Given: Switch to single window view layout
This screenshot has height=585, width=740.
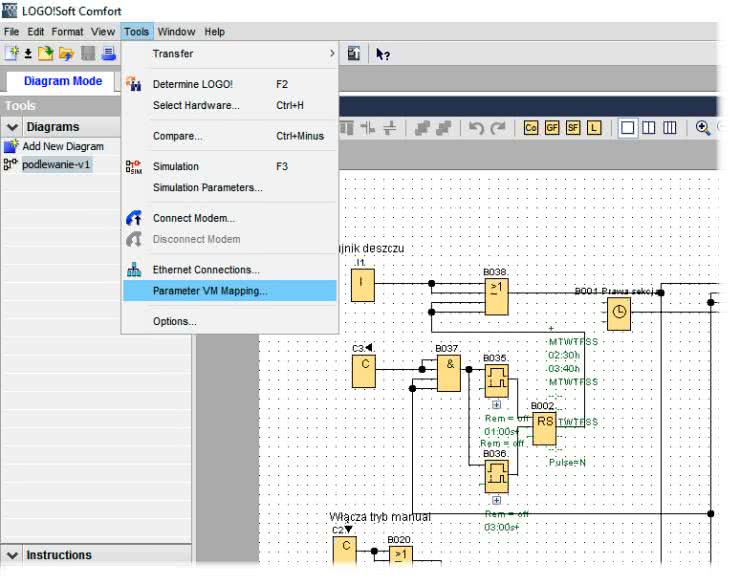Looking at the screenshot, I should point(627,128).
